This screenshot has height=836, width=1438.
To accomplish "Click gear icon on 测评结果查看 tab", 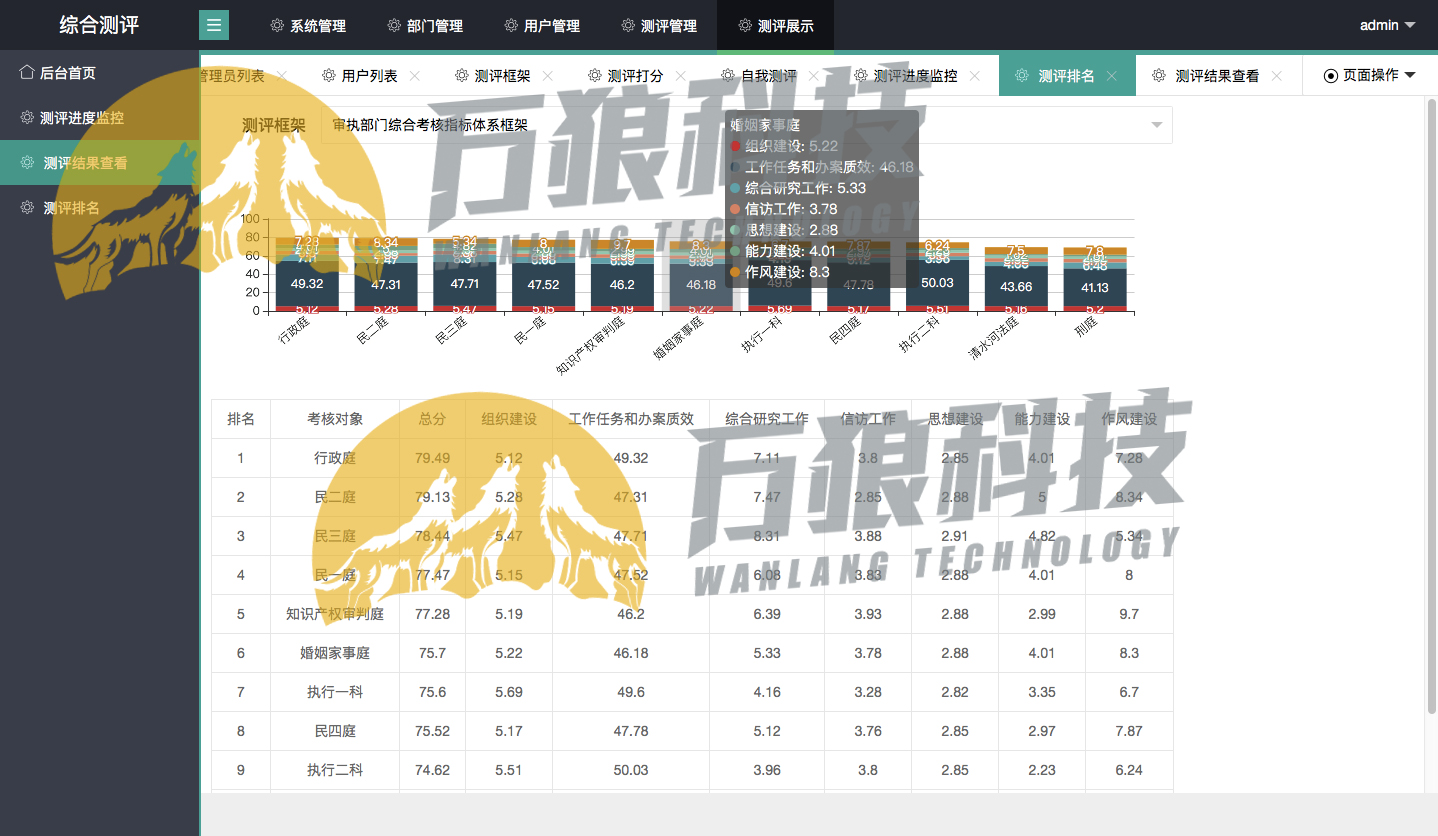I will coord(1159,75).
